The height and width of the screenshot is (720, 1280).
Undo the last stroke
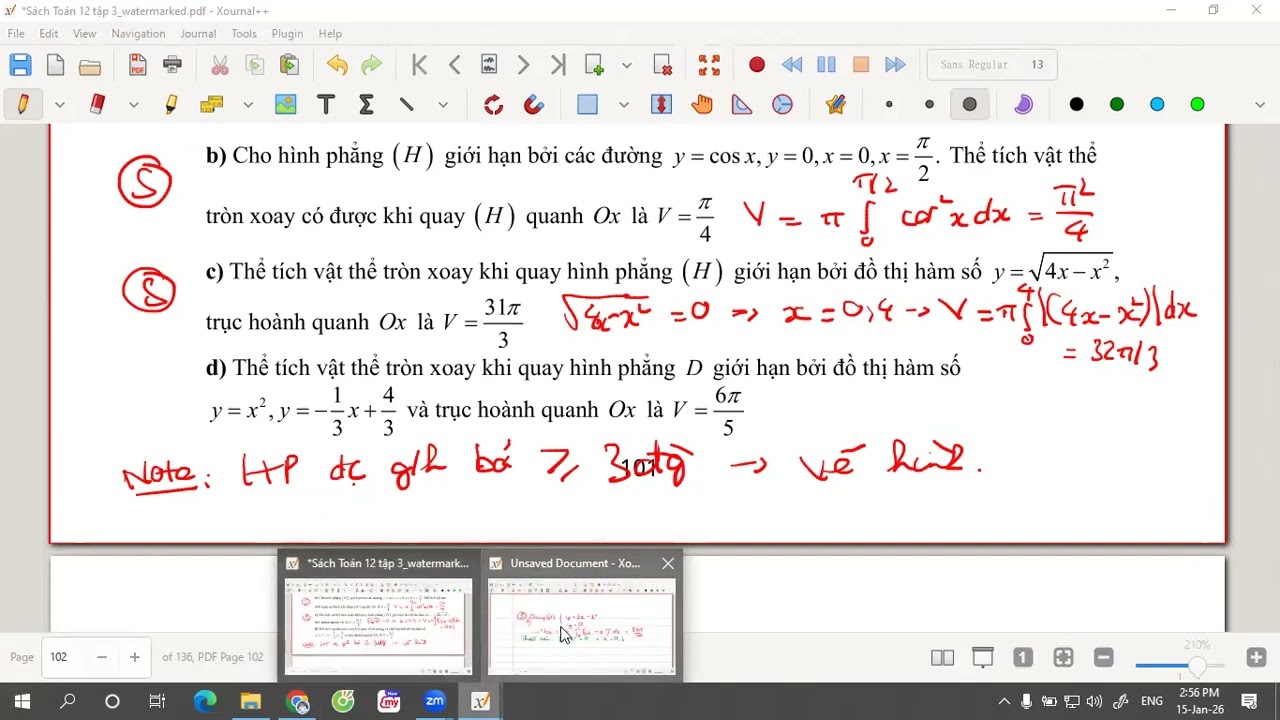(337, 65)
